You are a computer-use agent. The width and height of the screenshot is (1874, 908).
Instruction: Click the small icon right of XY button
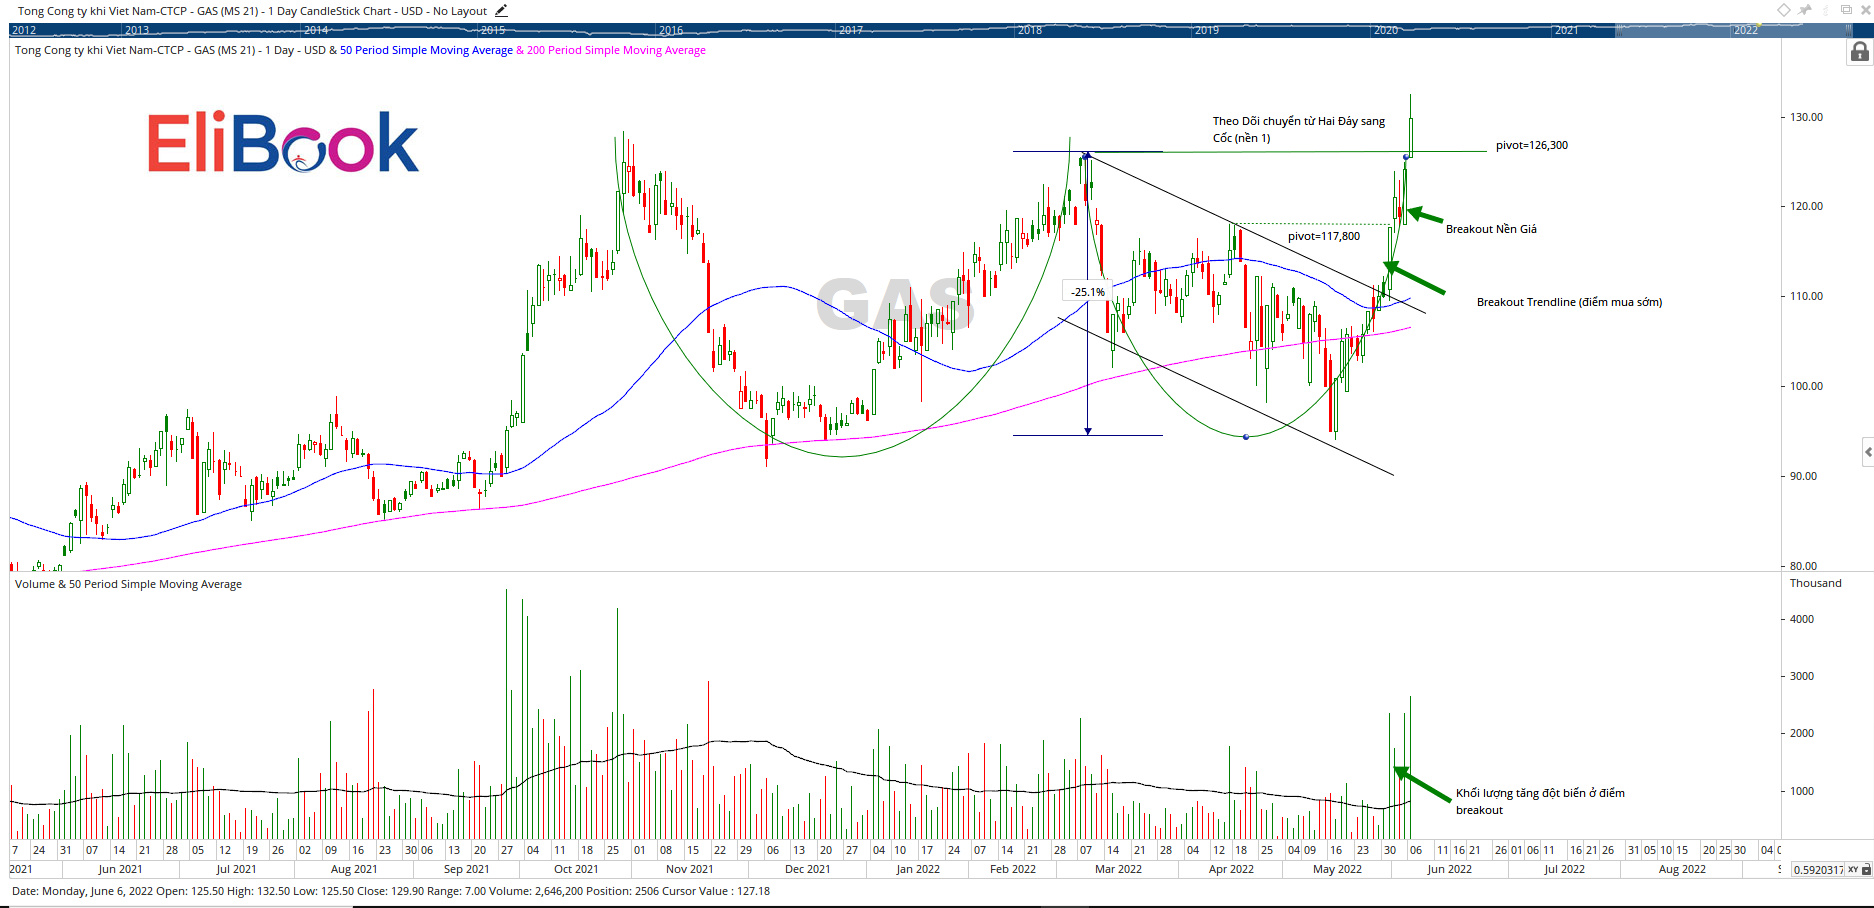point(1866,870)
